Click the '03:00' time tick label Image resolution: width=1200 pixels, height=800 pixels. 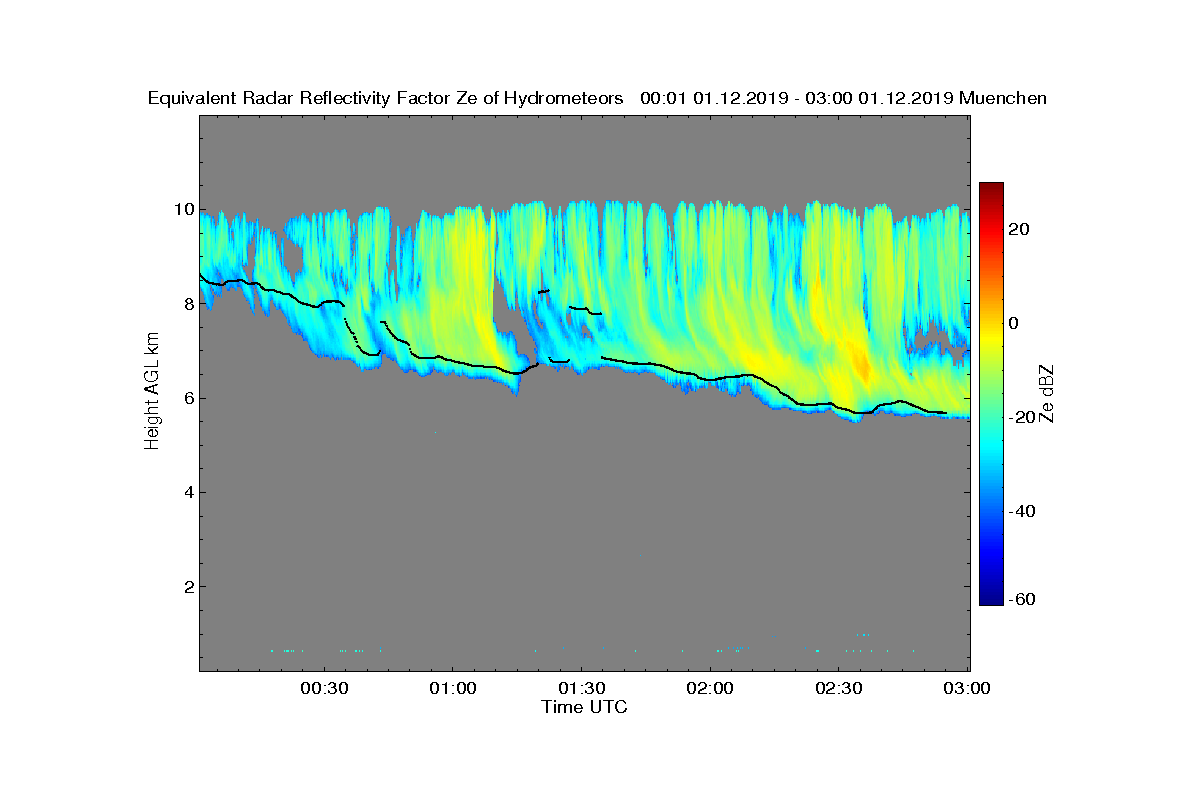click(x=968, y=688)
